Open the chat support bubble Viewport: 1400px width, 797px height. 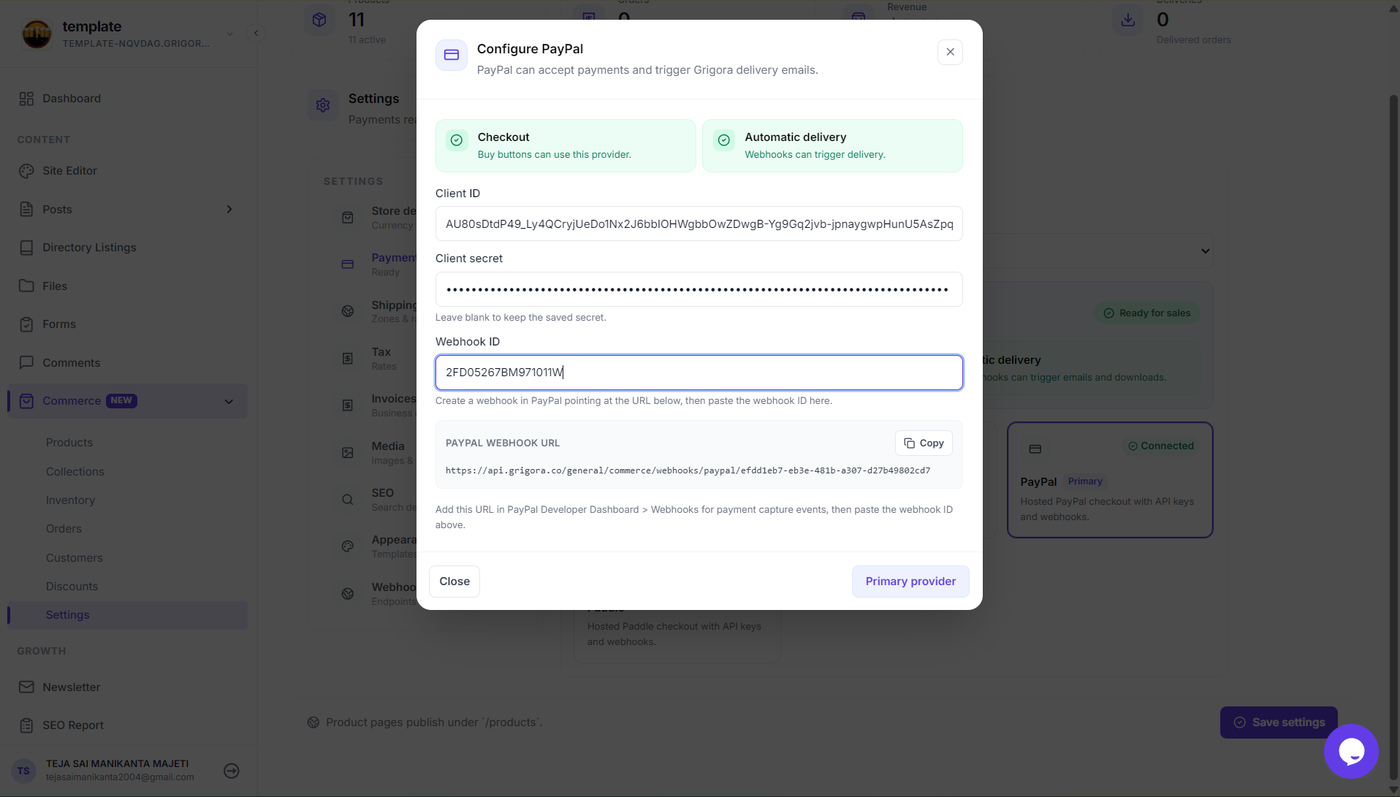click(1351, 751)
